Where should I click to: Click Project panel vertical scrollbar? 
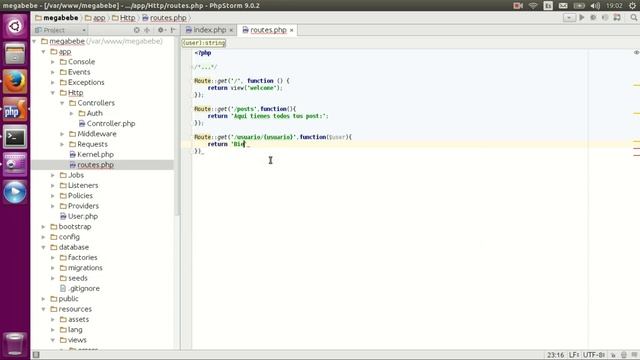[177, 127]
